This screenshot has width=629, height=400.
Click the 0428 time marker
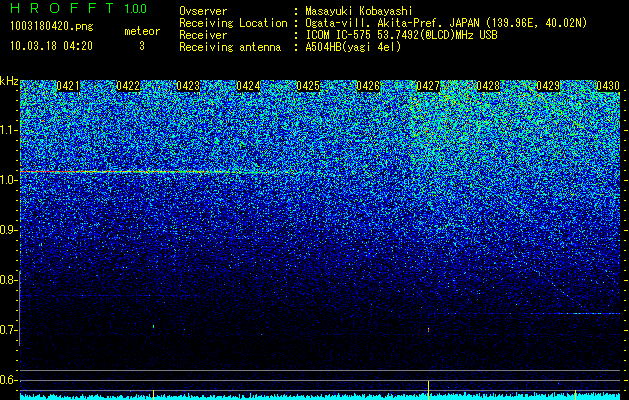488,86
